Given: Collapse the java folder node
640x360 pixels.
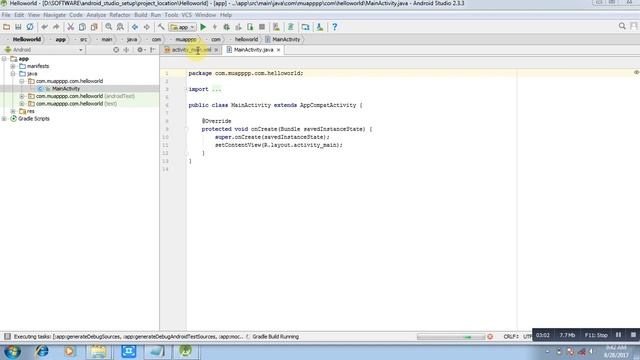Looking at the screenshot, I should point(13,73).
